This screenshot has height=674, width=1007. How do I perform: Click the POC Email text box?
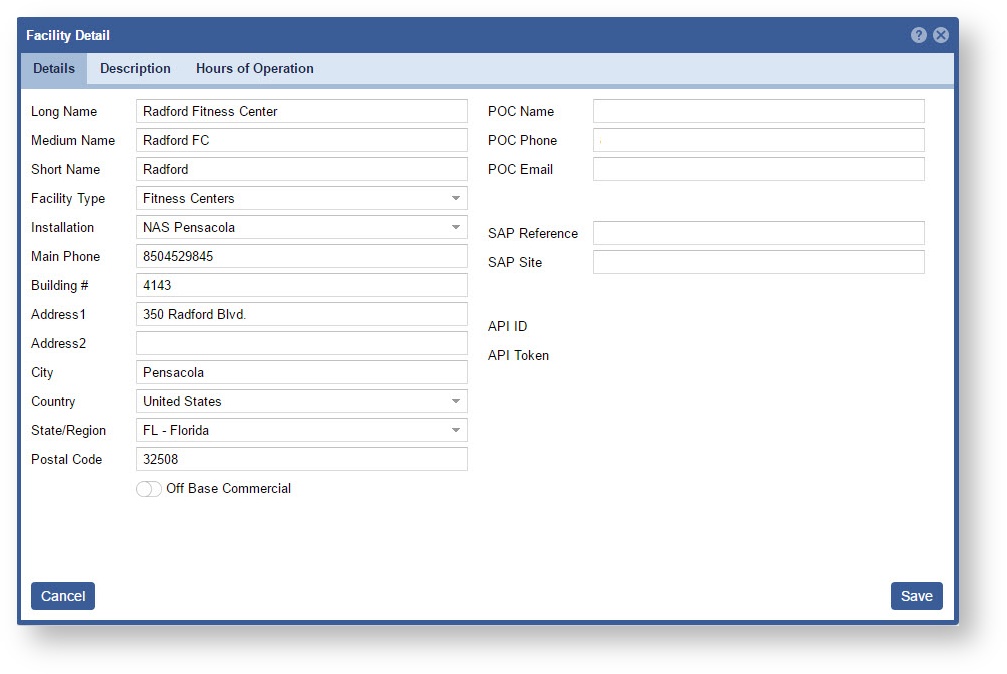tap(758, 169)
